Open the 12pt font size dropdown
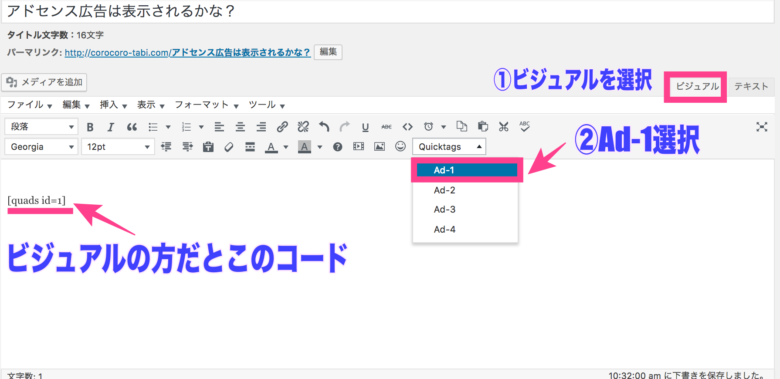The height and width of the screenshot is (379, 780). (x=118, y=147)
